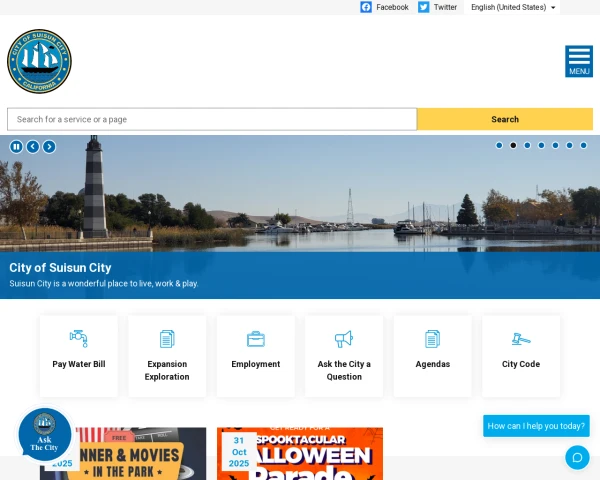This screenshot has height=480, width=600.
Task: Select the first carousel dot indicator
Action: click(499, 145)
